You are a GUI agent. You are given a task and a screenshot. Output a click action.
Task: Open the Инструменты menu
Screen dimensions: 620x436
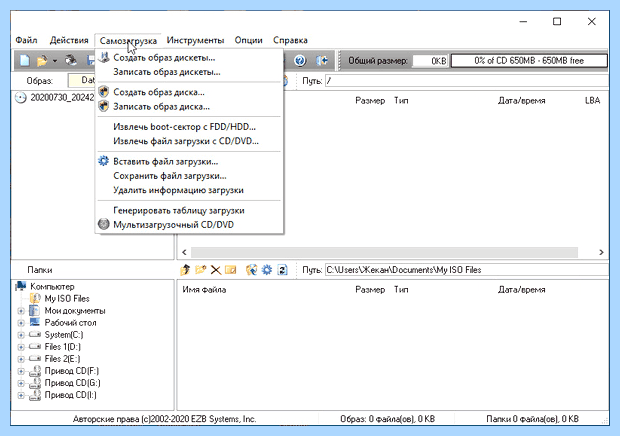tap(195, 40)
